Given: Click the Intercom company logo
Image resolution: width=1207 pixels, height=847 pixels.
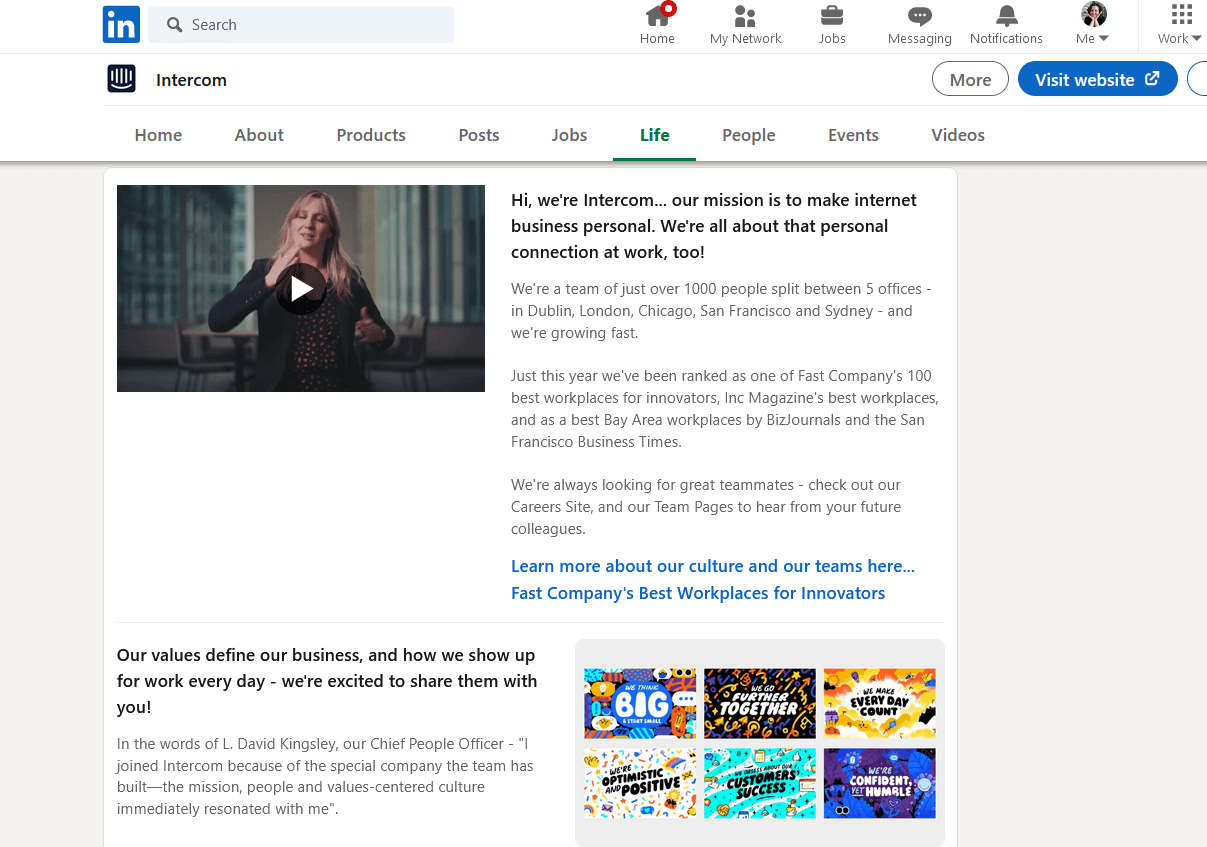Looking at the screenshot, I should coord(121,79).
